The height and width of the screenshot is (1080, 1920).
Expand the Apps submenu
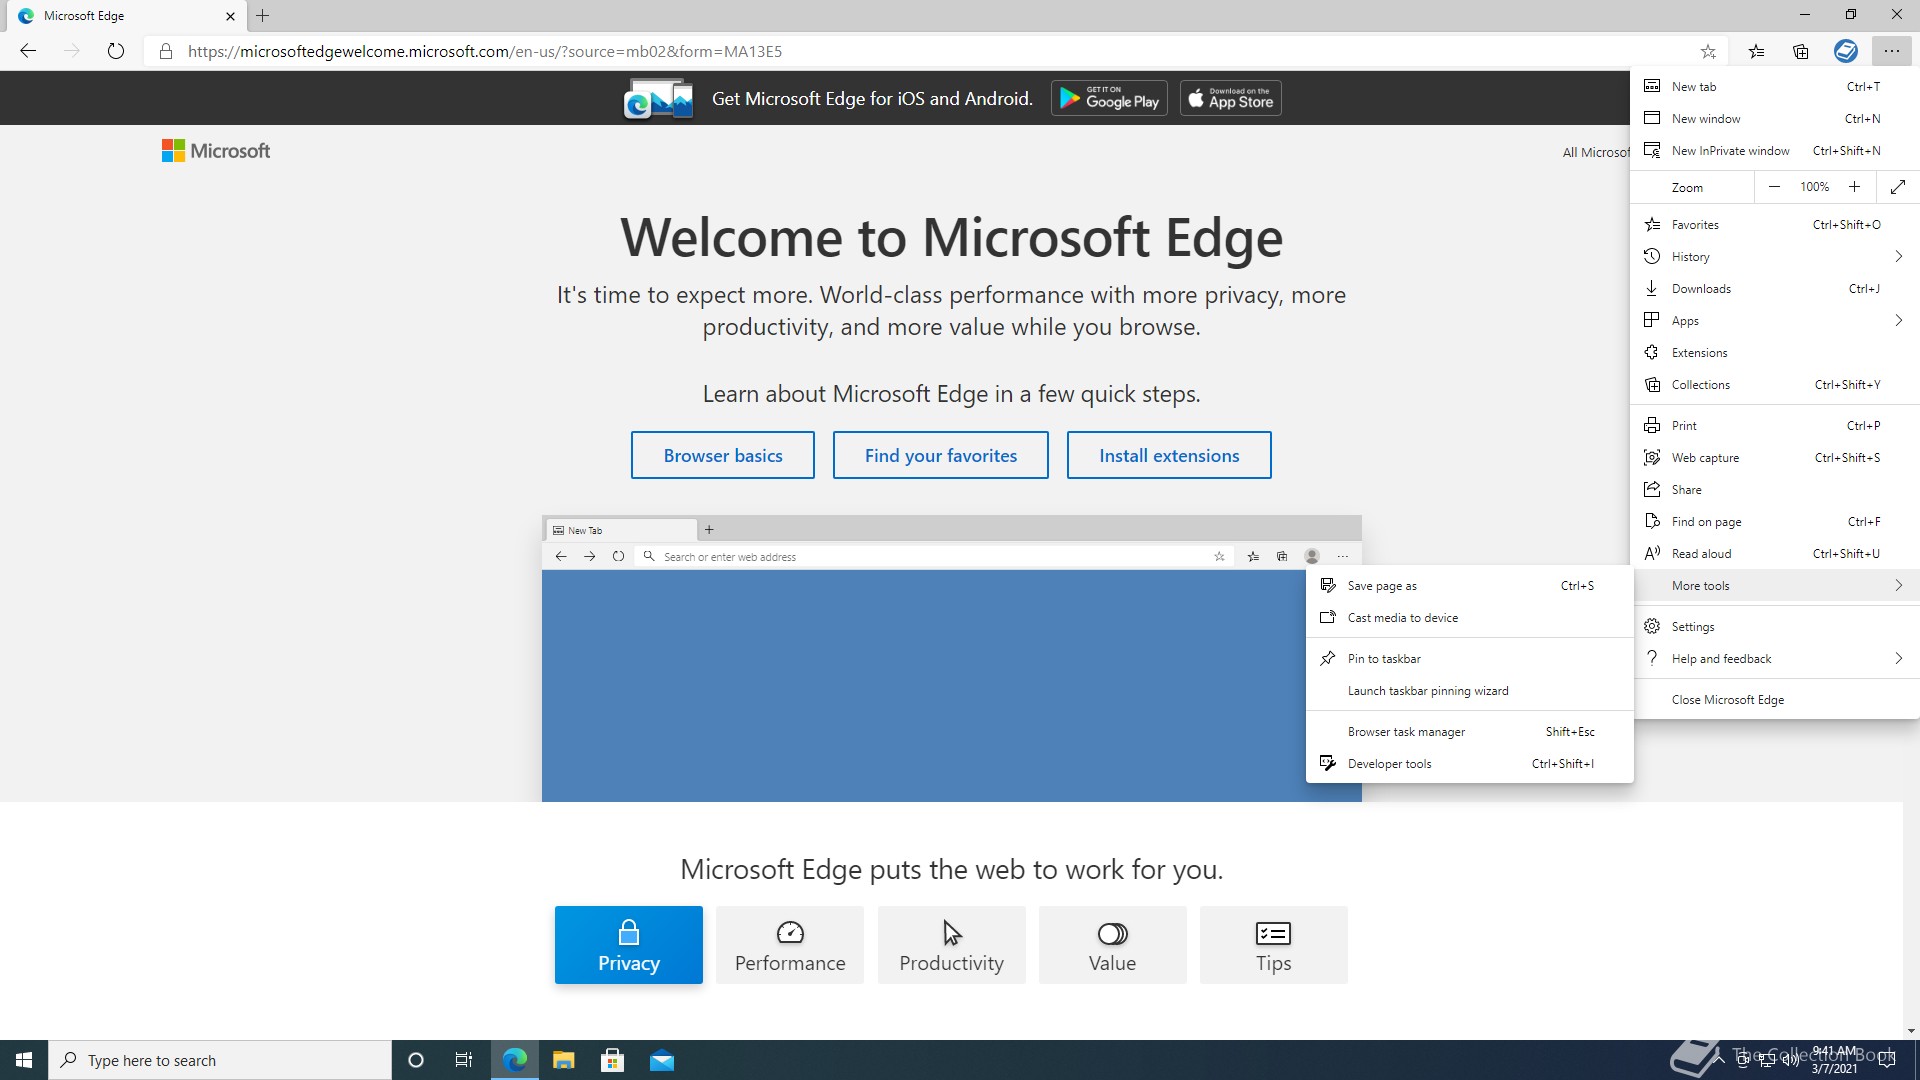(x=1775, y=321)
